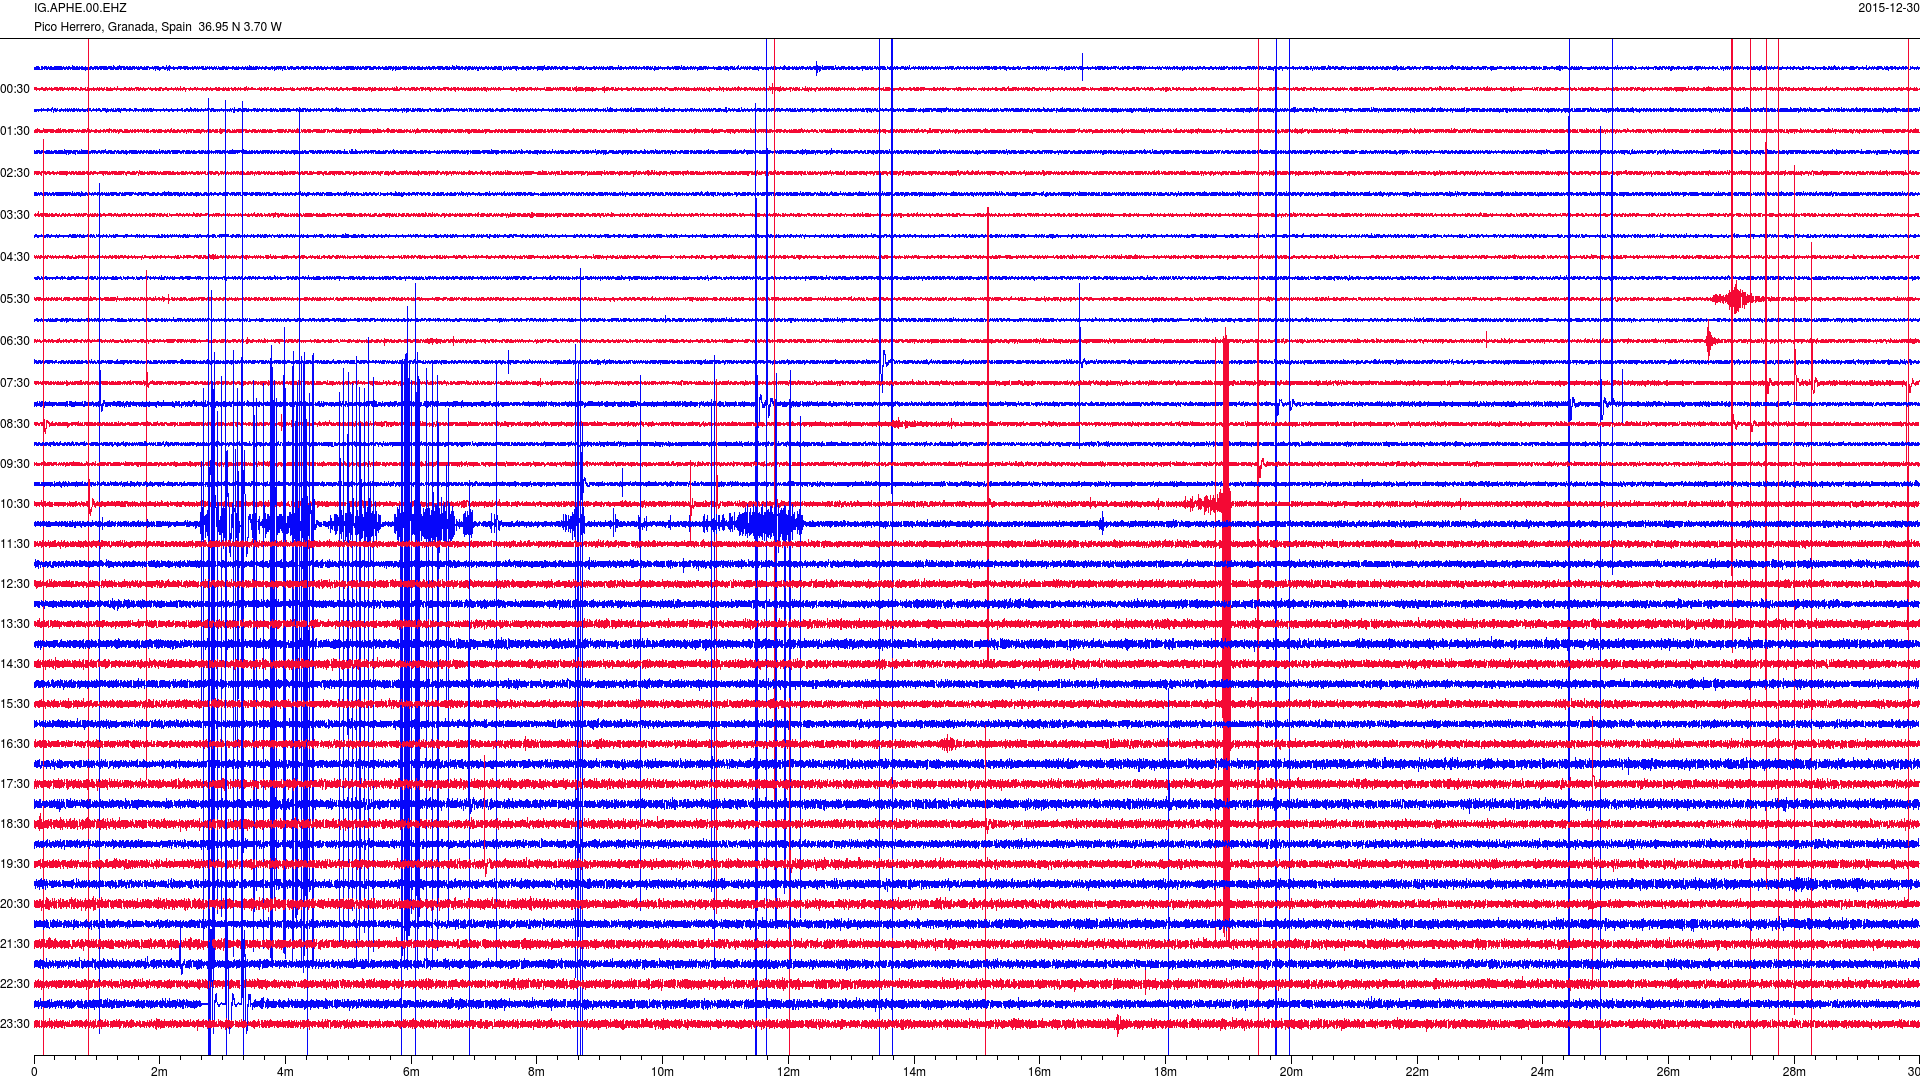
Task: Click the 09:30 time label
Action: coord(15,464)
